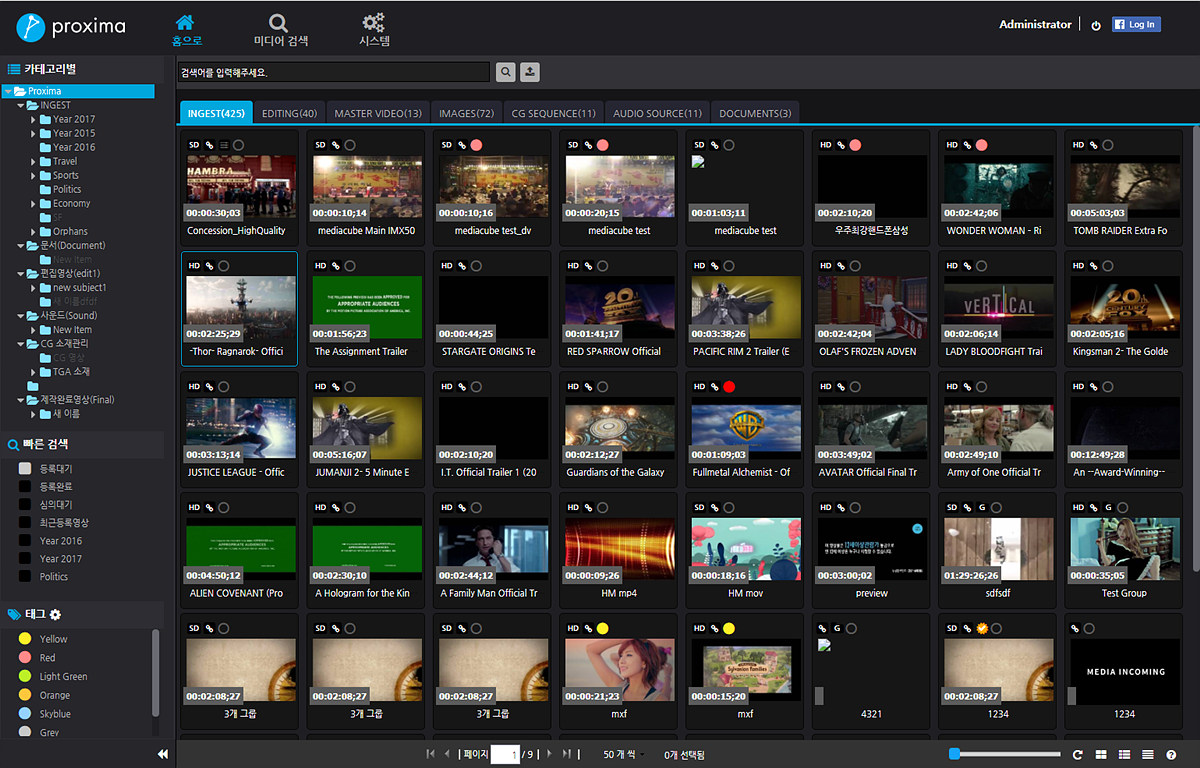1200x768 pixels.
Task: Open the IMAGES(72) tab
Action: [466, 113]
